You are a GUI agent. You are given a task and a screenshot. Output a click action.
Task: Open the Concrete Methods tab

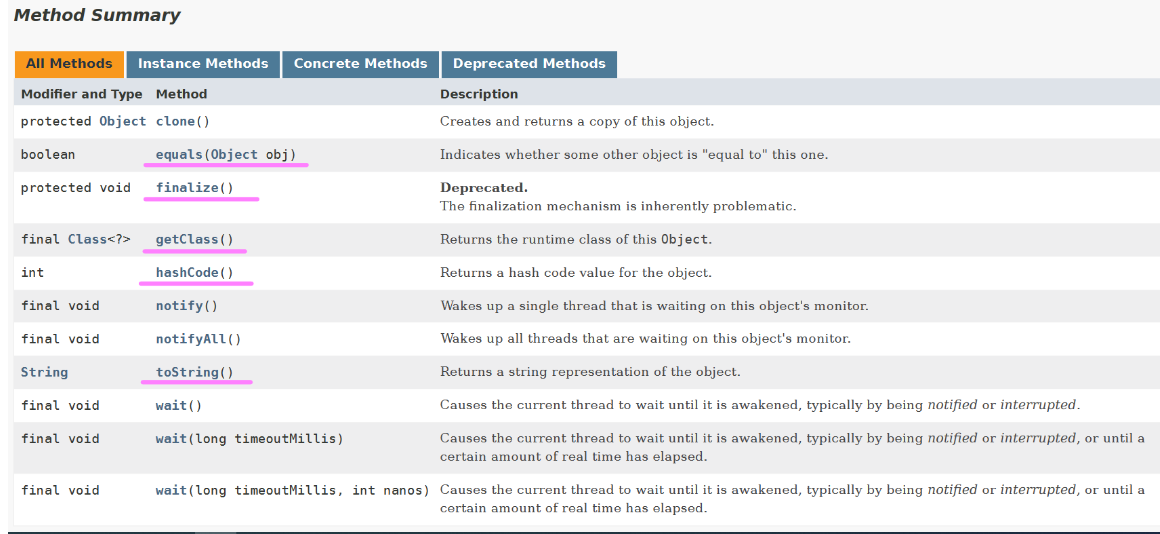(x=360, y=64)
